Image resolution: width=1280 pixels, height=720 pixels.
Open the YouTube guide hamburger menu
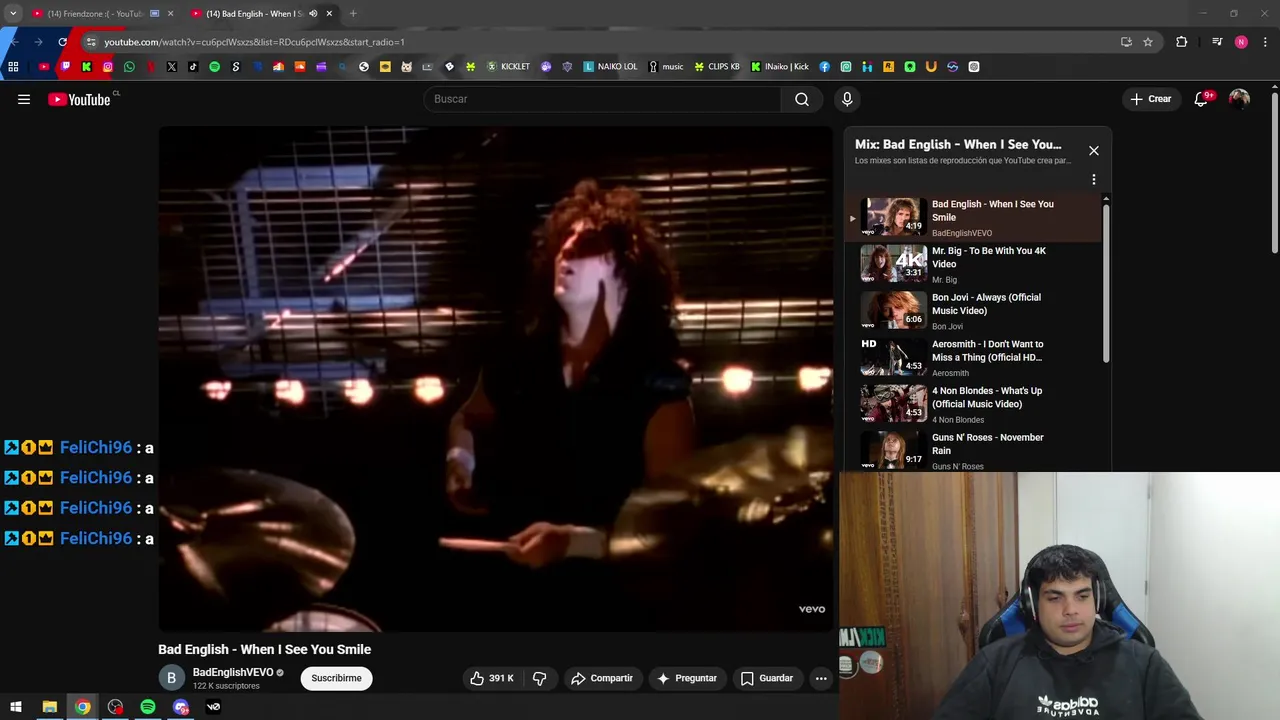24,99
